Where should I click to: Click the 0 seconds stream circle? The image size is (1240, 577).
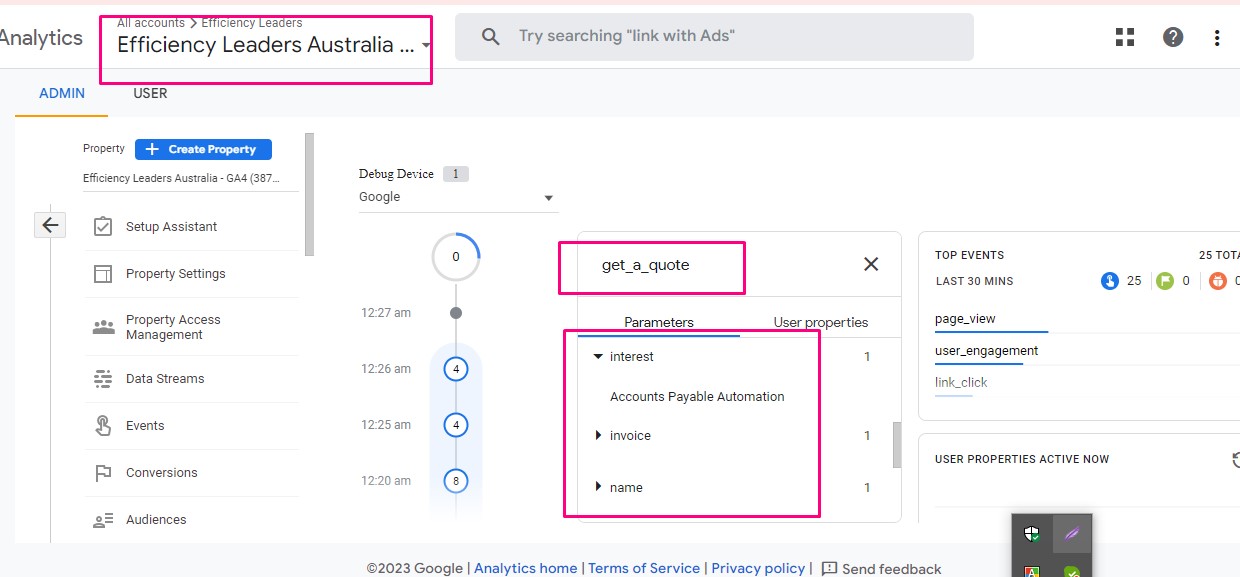tap(456, 257)
